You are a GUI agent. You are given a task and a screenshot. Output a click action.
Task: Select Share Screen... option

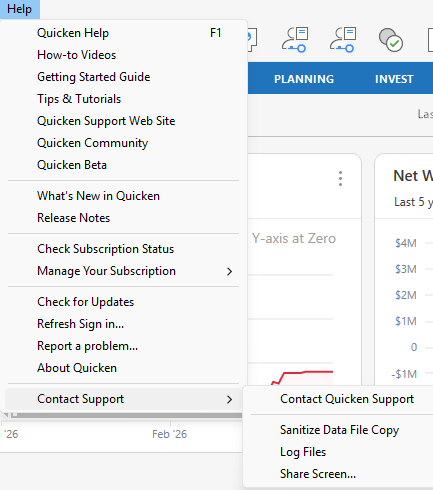339,474
